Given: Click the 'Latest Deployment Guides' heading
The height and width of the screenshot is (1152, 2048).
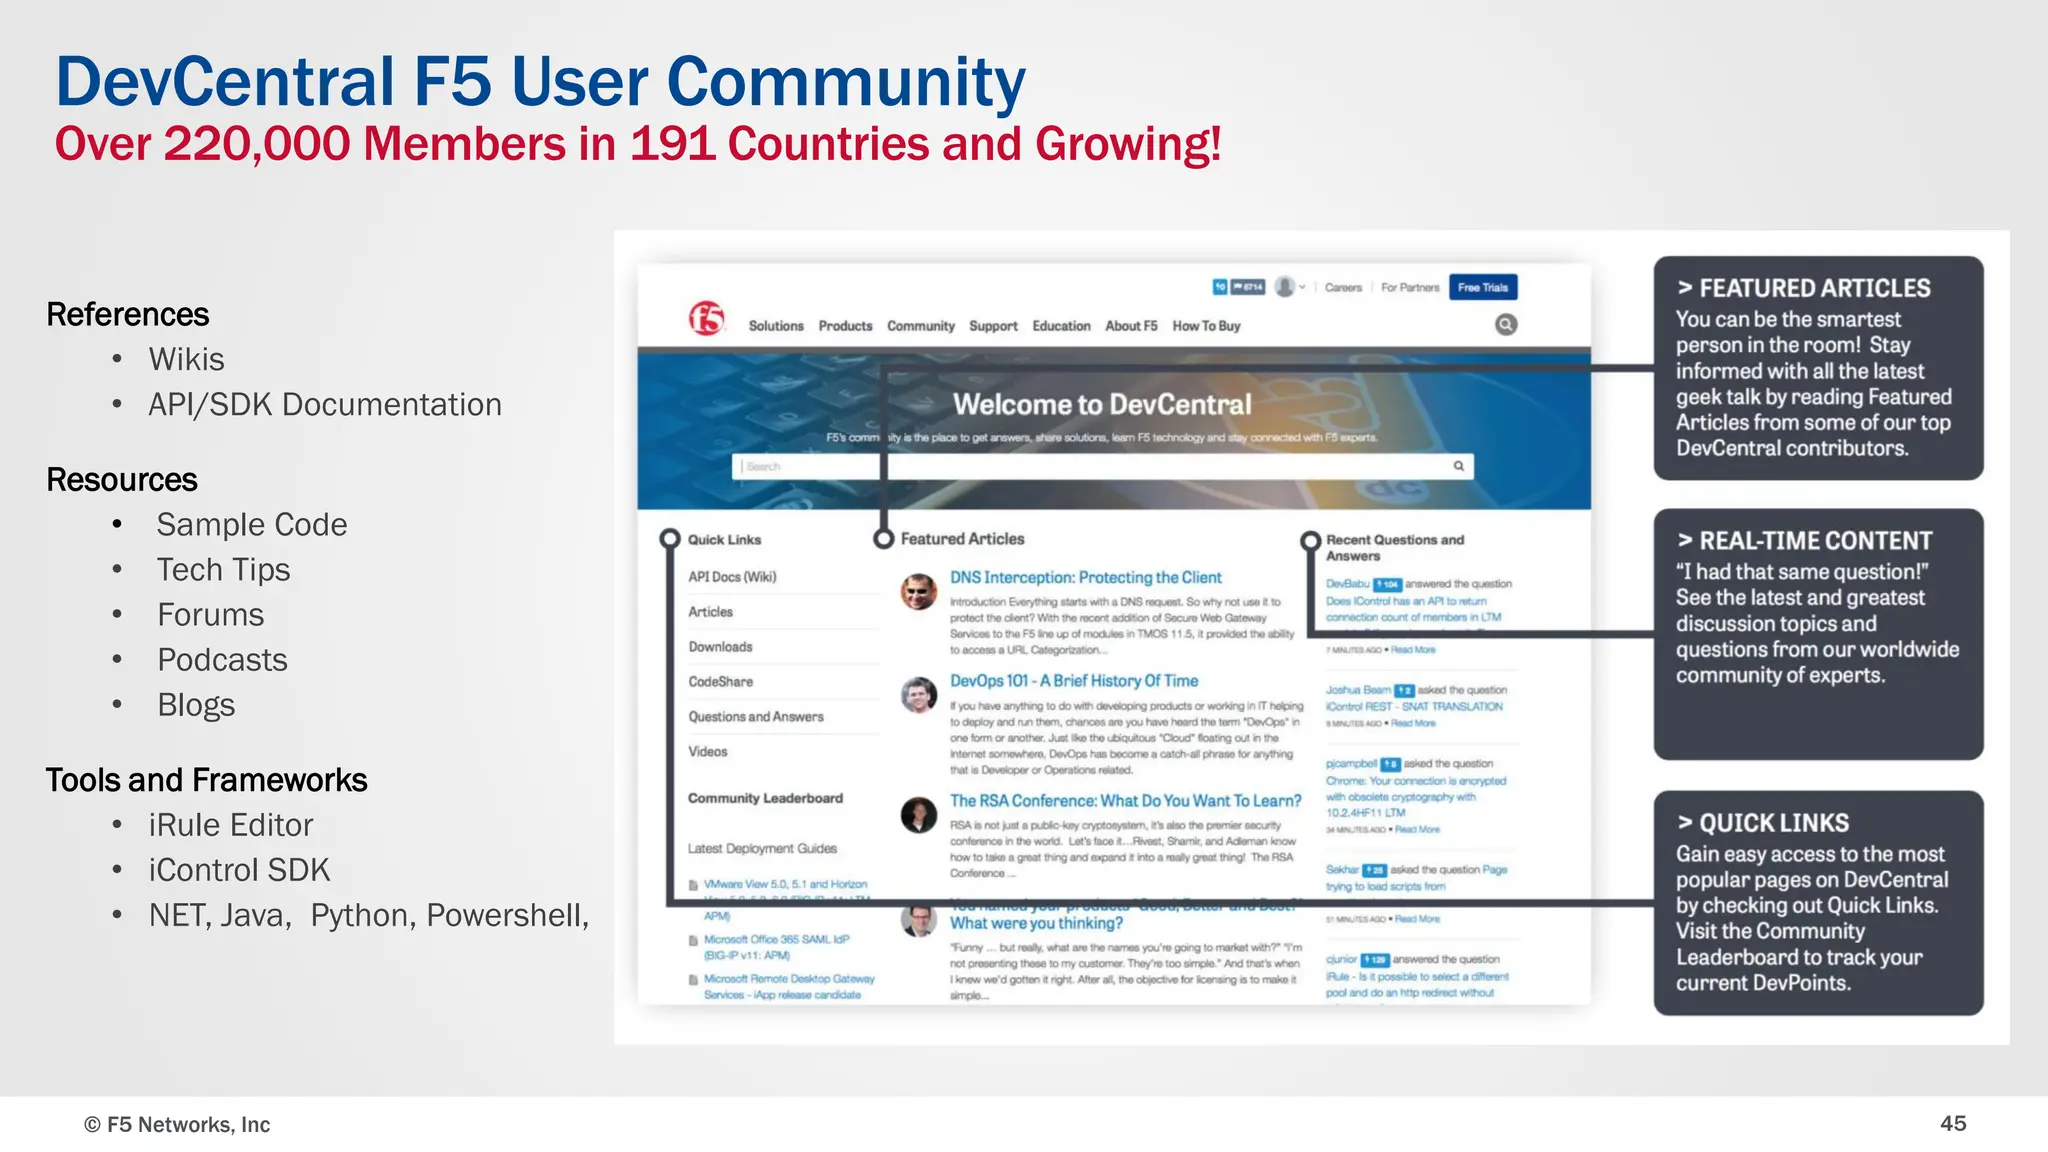Looking at the screenshot, I should [x=762, y=849].
